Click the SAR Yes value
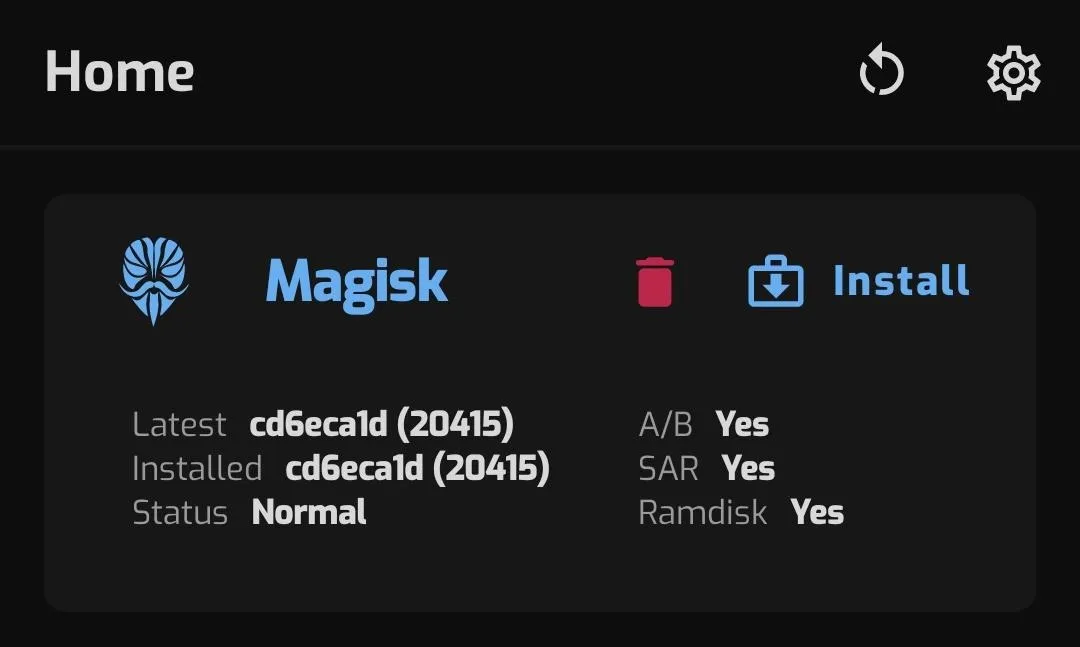Image resolution: width=1080 pixels, height=647 pixels. pos(748,469)
